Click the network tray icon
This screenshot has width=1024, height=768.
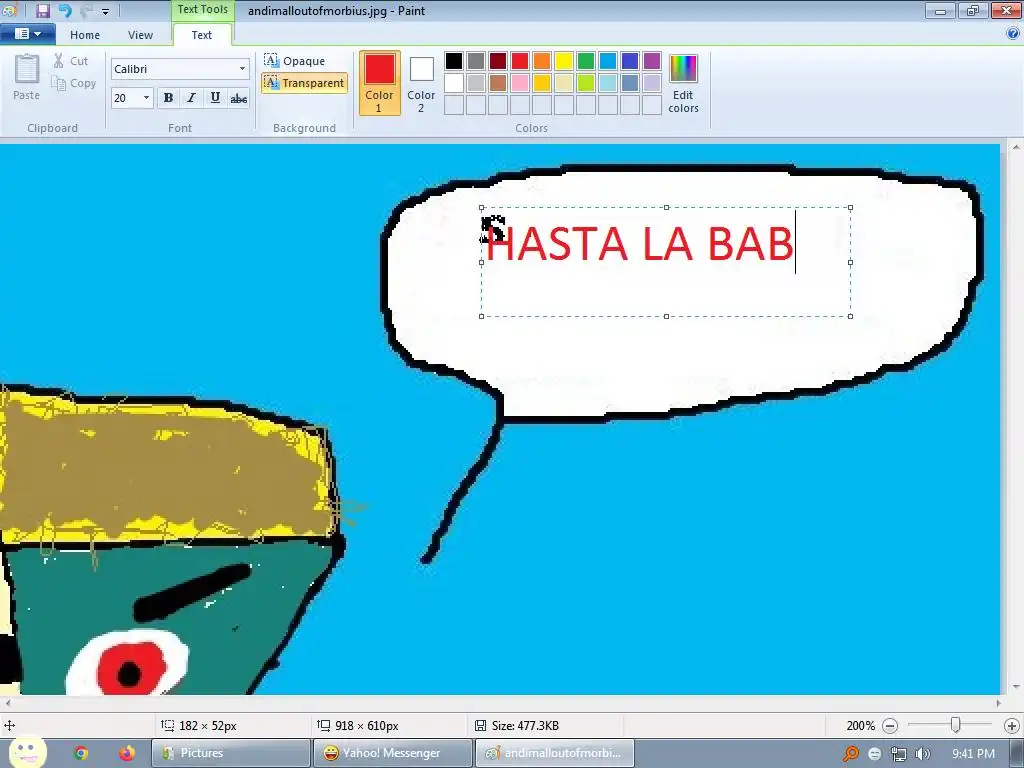point(899,754)
